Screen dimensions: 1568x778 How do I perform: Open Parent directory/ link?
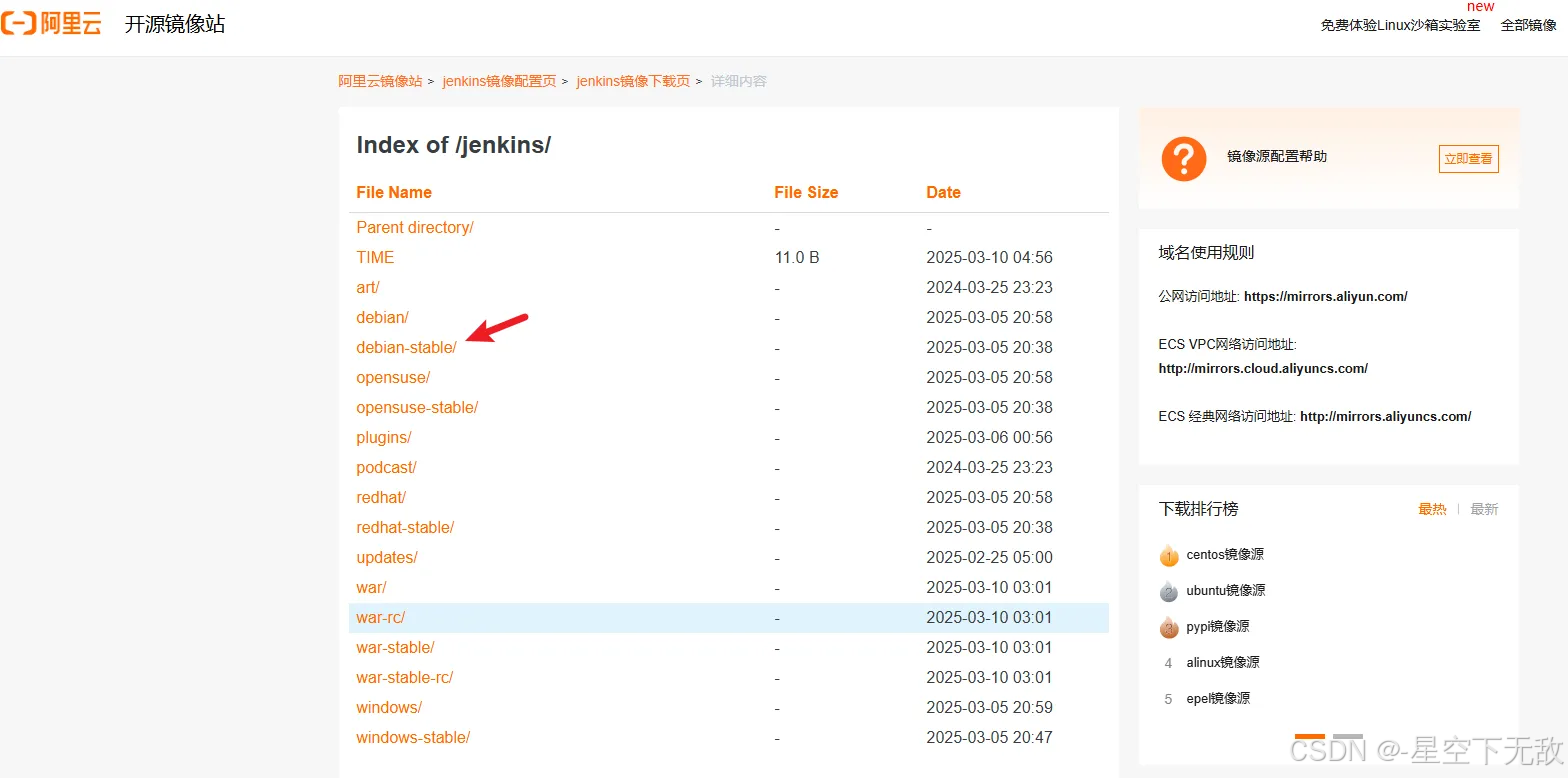click(x=415, y=227)
